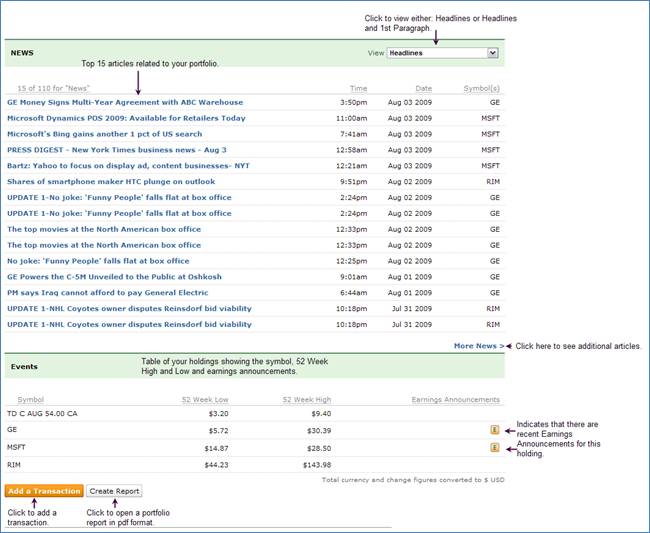Sort events by 52 Week Low header
This screenshot has width=650, height=533.
pos(205,400)
